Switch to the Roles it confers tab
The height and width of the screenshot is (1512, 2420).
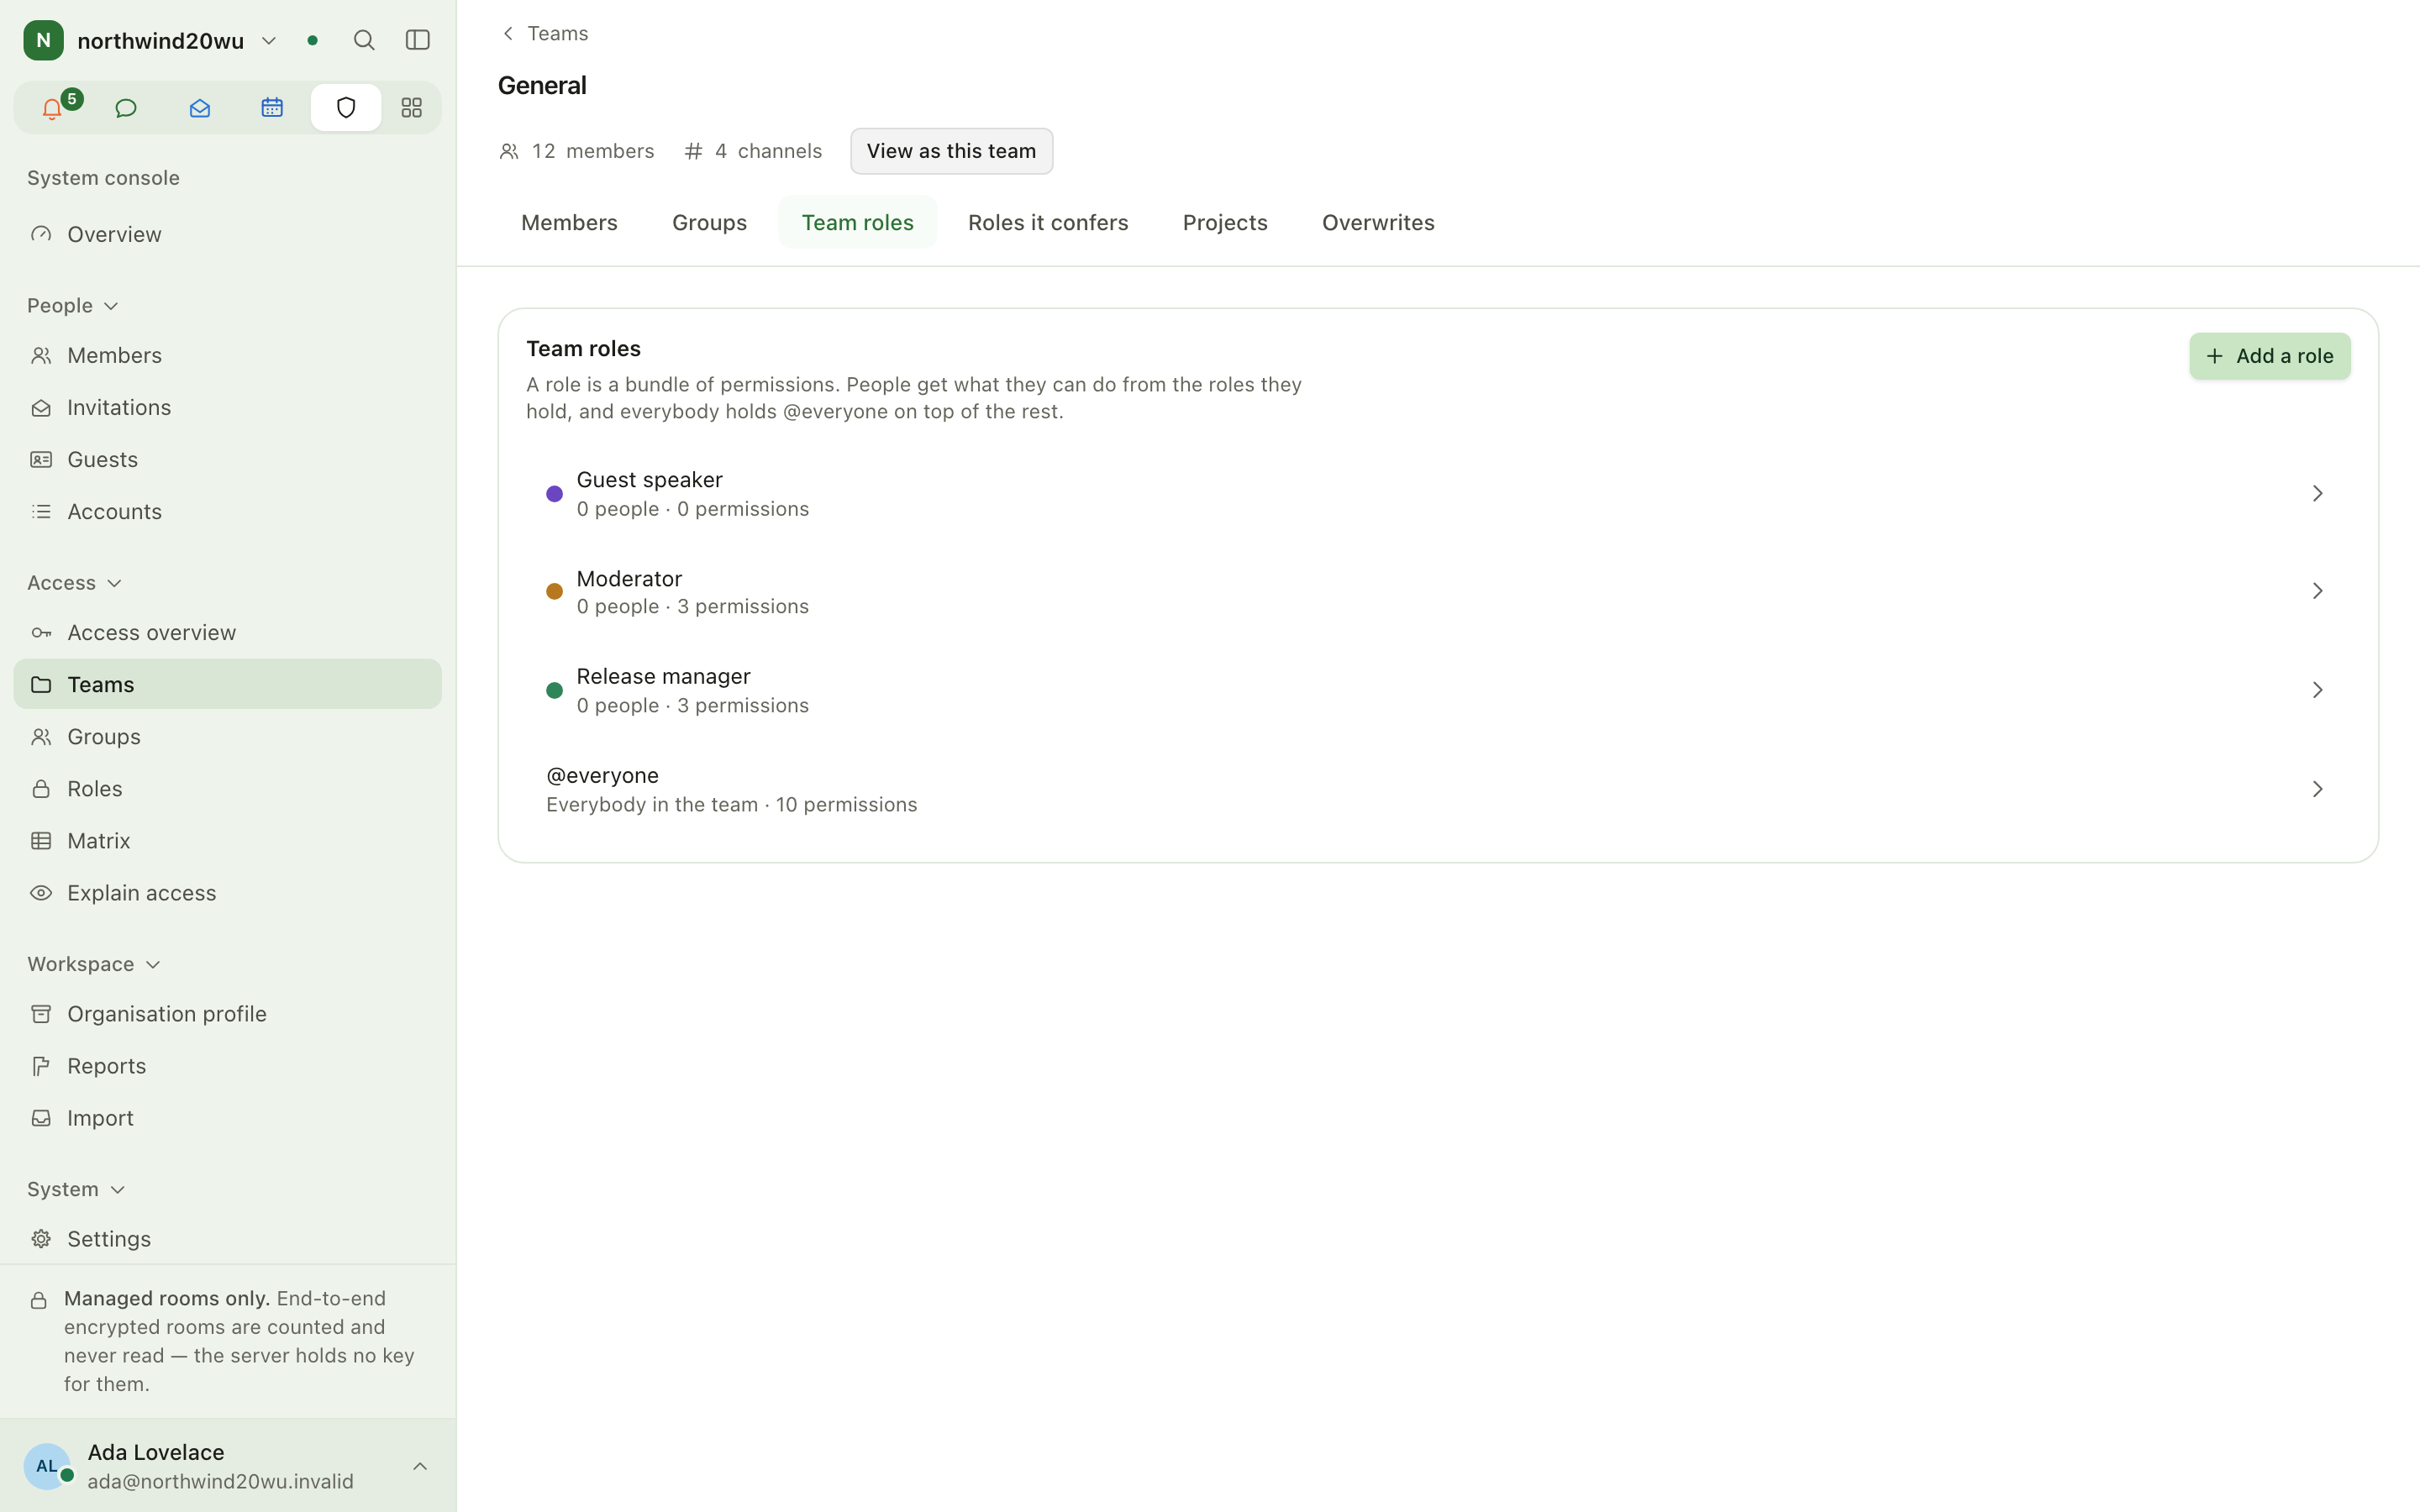pyautogui.click(x=1048, y=222)
